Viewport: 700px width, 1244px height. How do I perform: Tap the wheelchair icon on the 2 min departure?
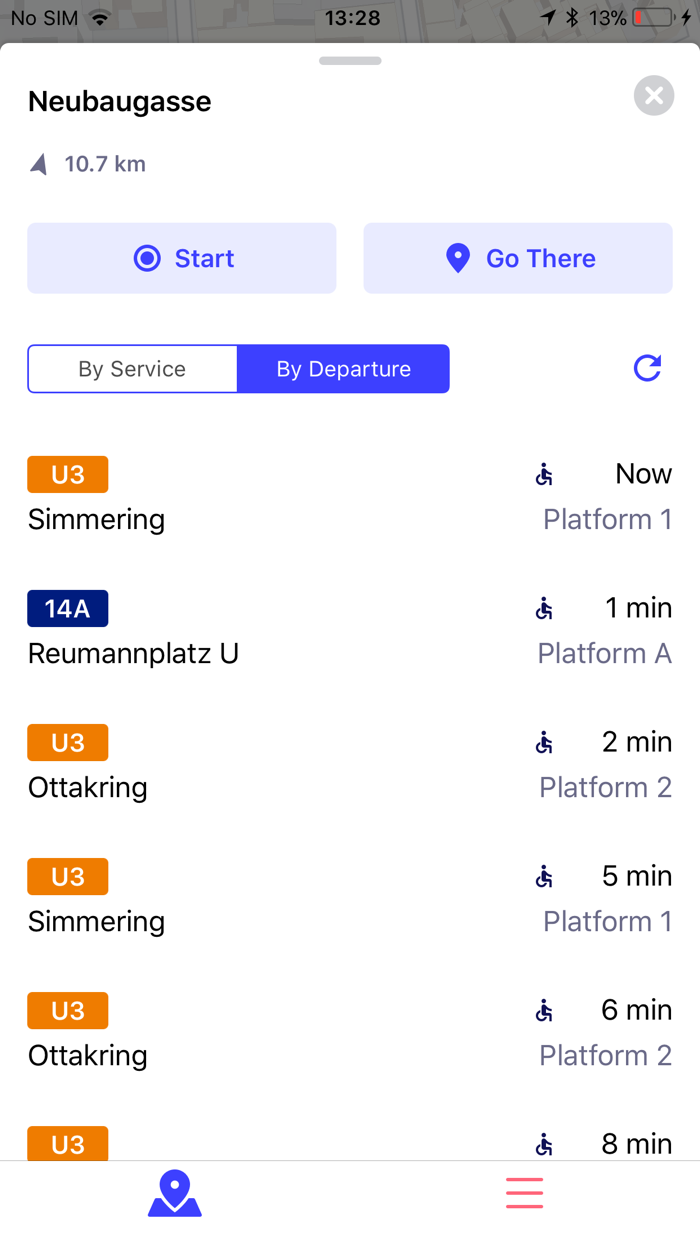click(x=543, y=742)
